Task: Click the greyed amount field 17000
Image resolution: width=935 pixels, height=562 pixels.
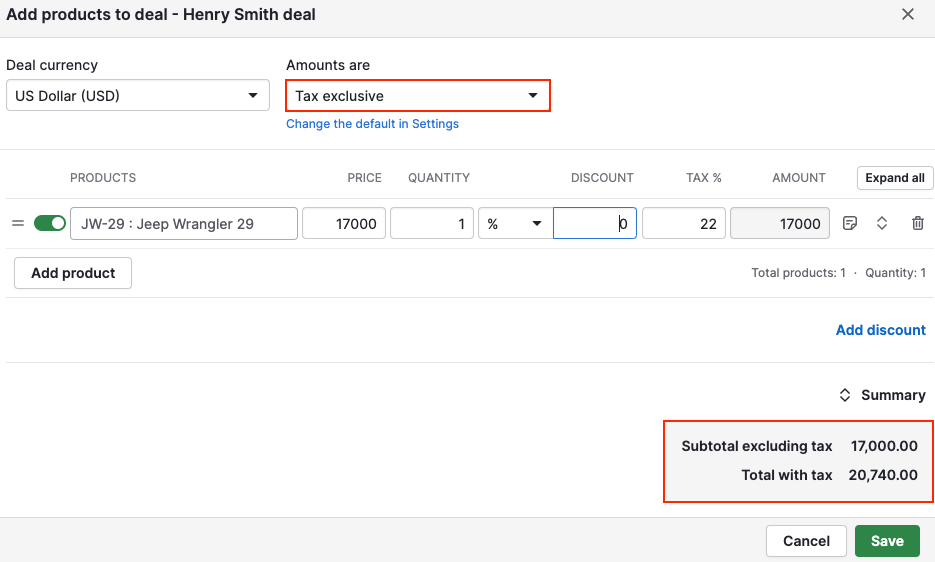Action: point(779,224)
